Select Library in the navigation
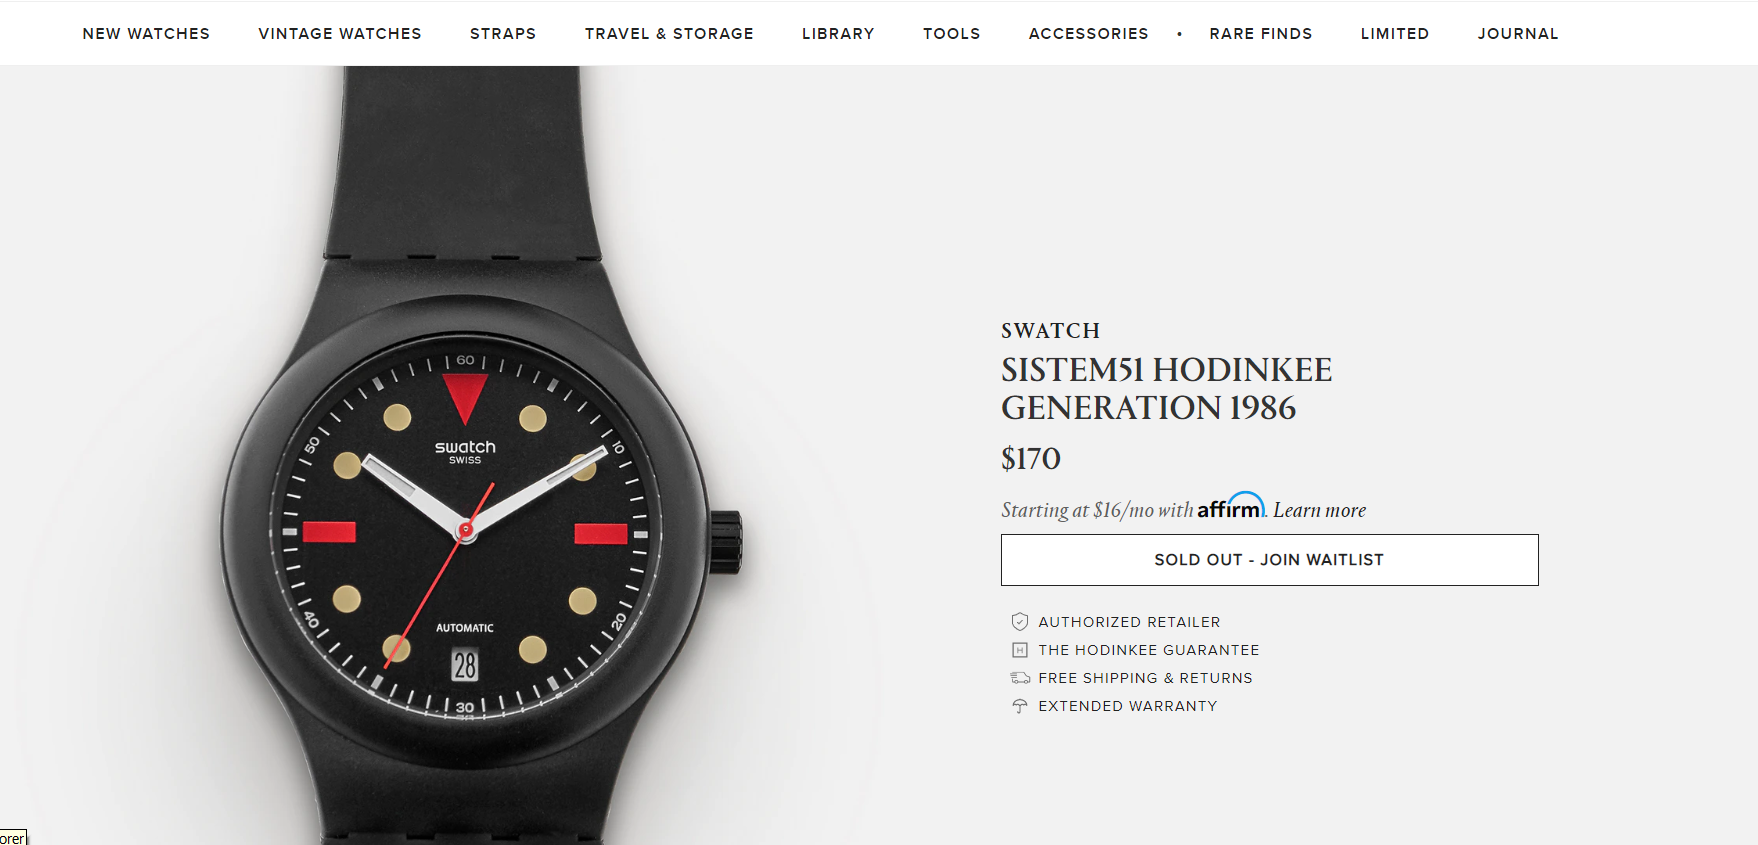This screenshot has height=845, width=1758. click(x=838, y=34)
